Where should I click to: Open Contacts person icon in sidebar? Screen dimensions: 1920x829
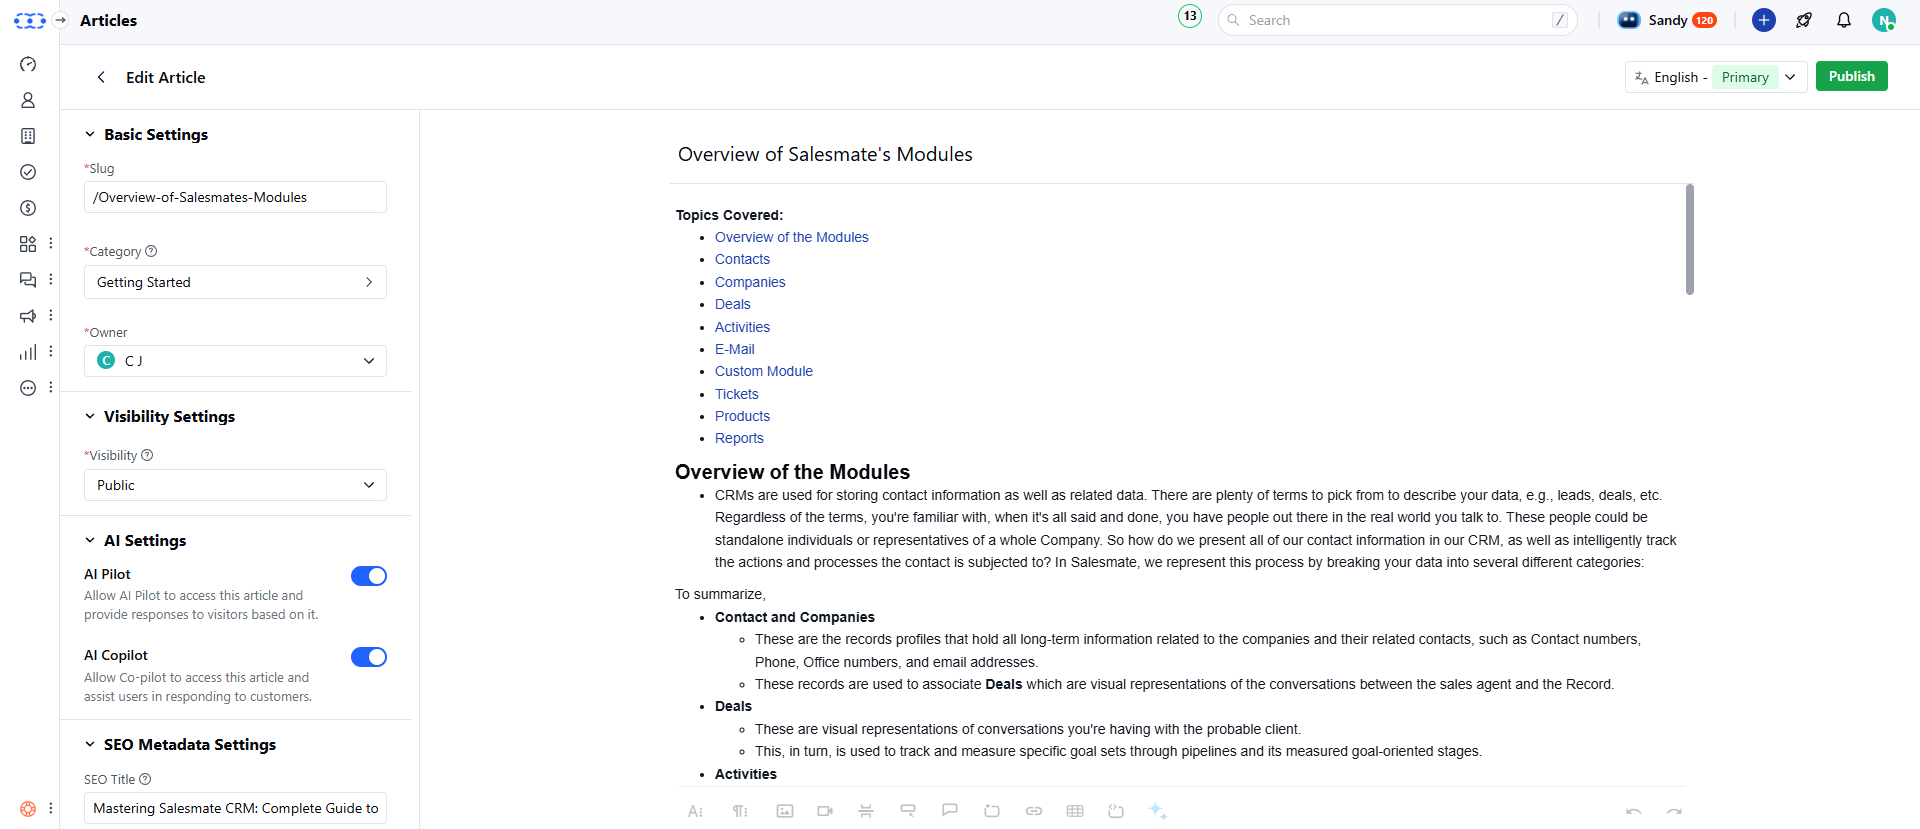[28, 100]
